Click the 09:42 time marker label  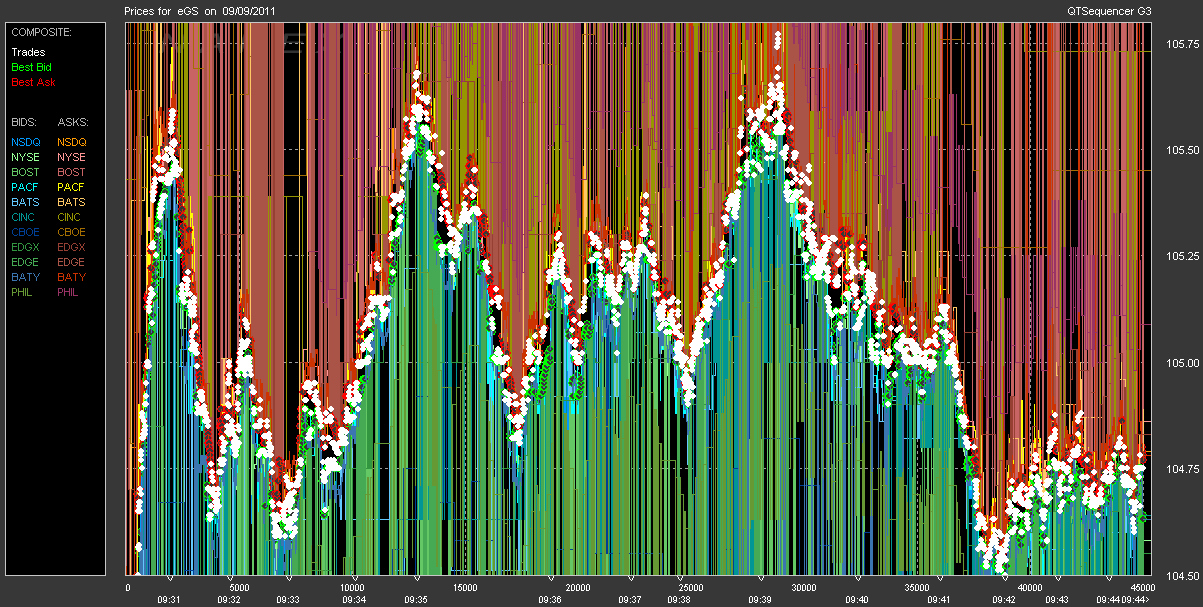tap(1005, 600)
